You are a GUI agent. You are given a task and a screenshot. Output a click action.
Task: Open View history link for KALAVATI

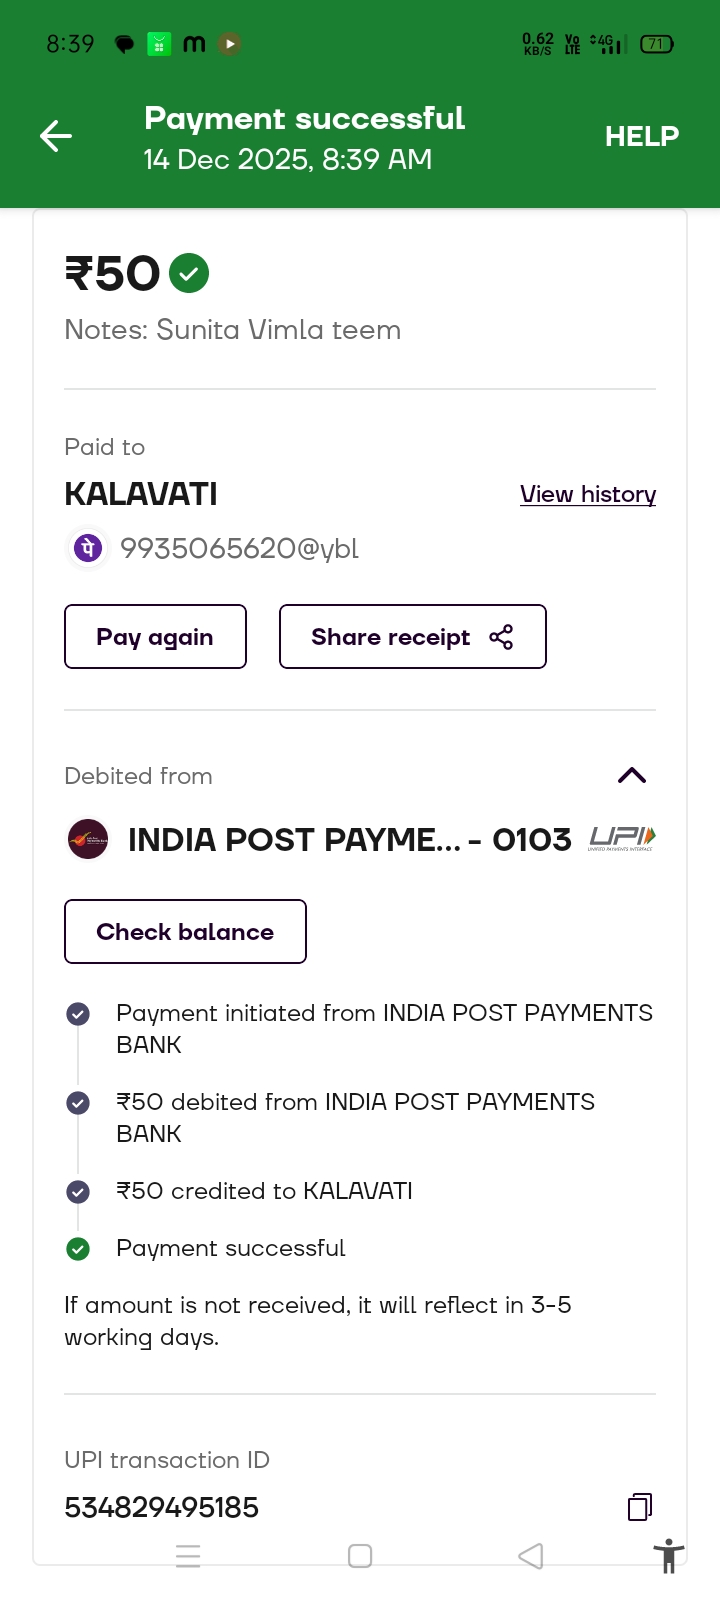tap(588, 494)
